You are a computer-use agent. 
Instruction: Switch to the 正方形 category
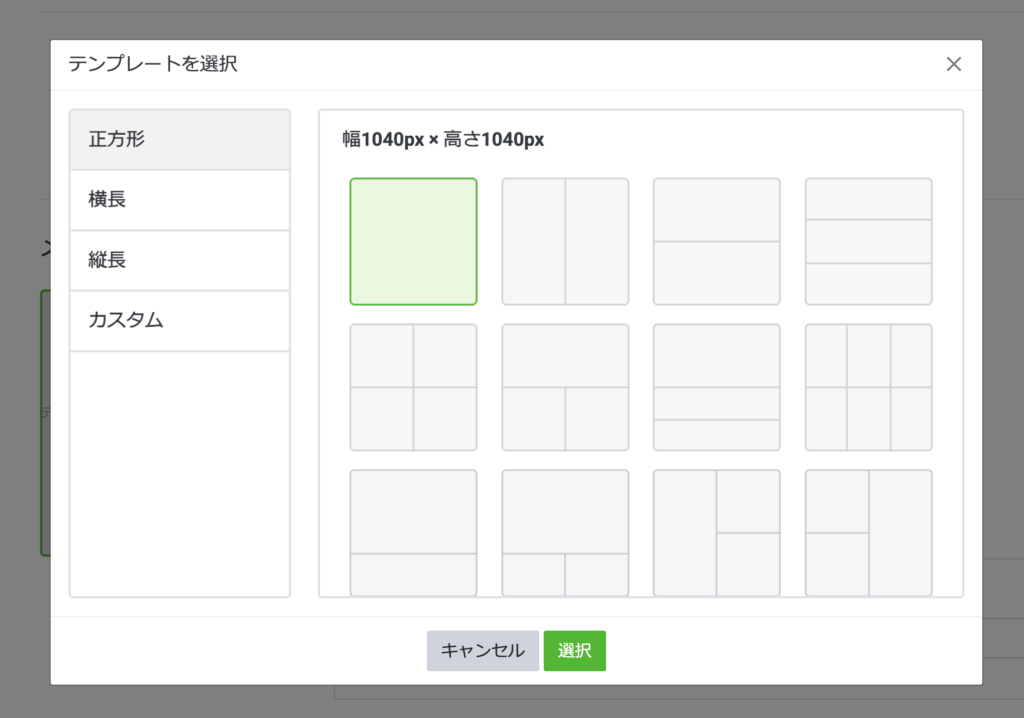[x=179, y=140]
